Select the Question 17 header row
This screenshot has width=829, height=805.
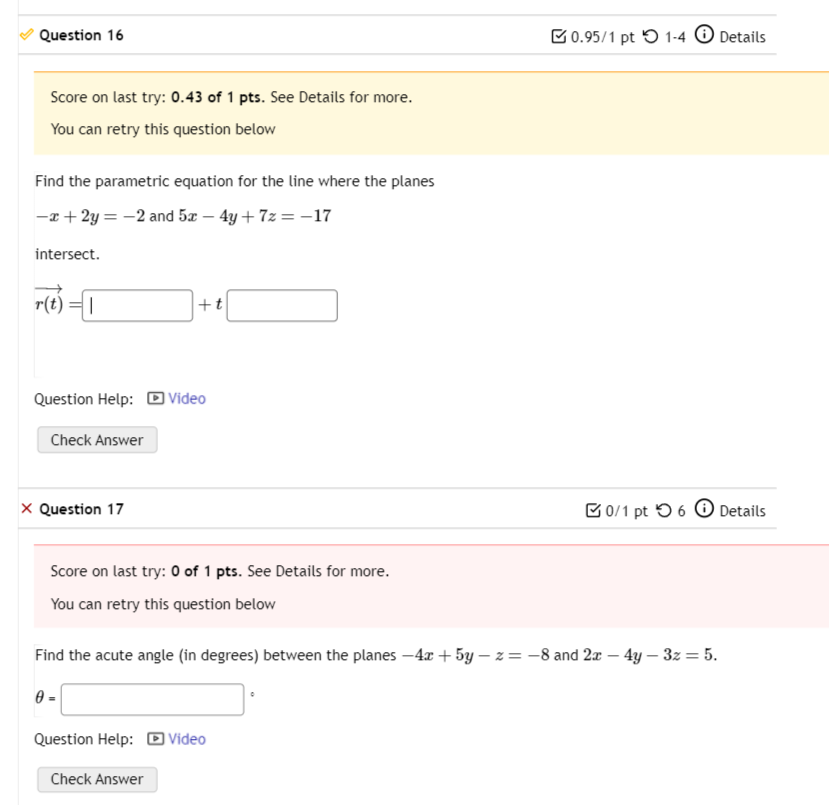coord(80,509)
